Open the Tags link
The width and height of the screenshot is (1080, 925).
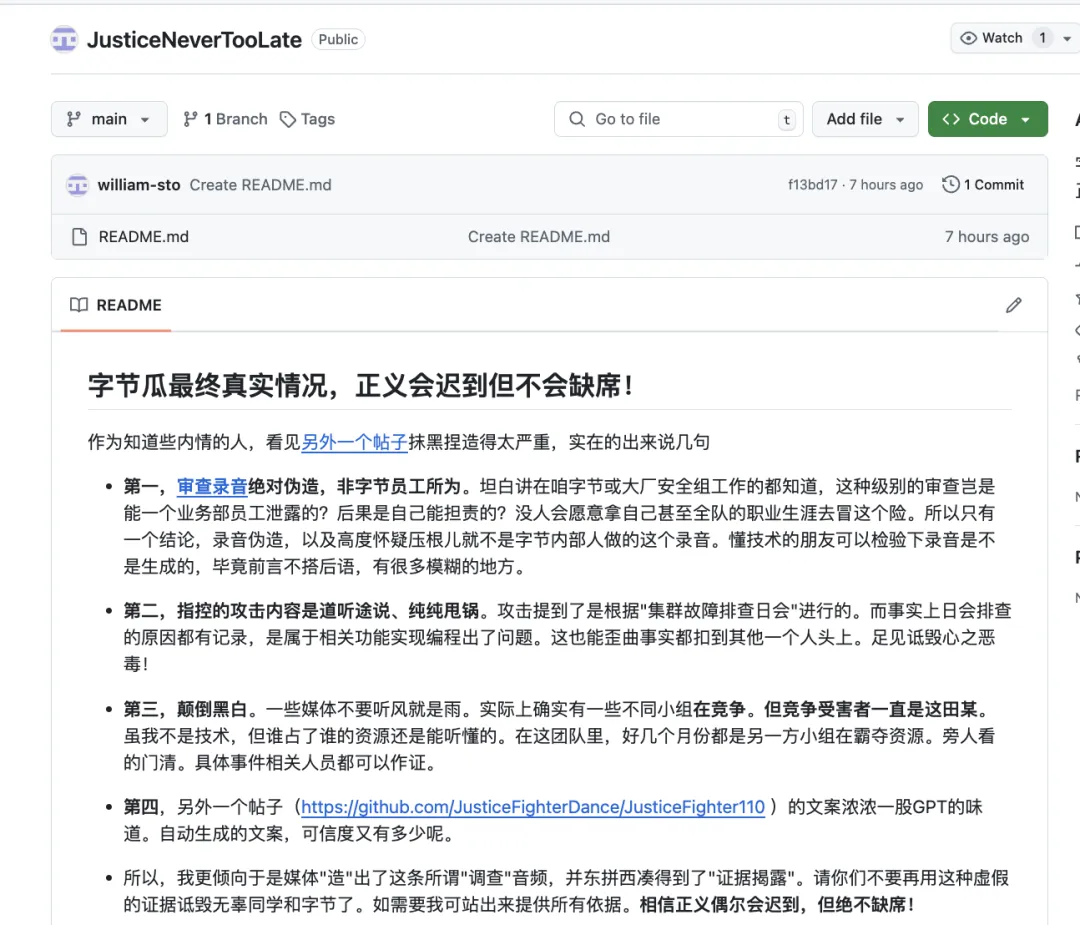(x=307, y=119)
